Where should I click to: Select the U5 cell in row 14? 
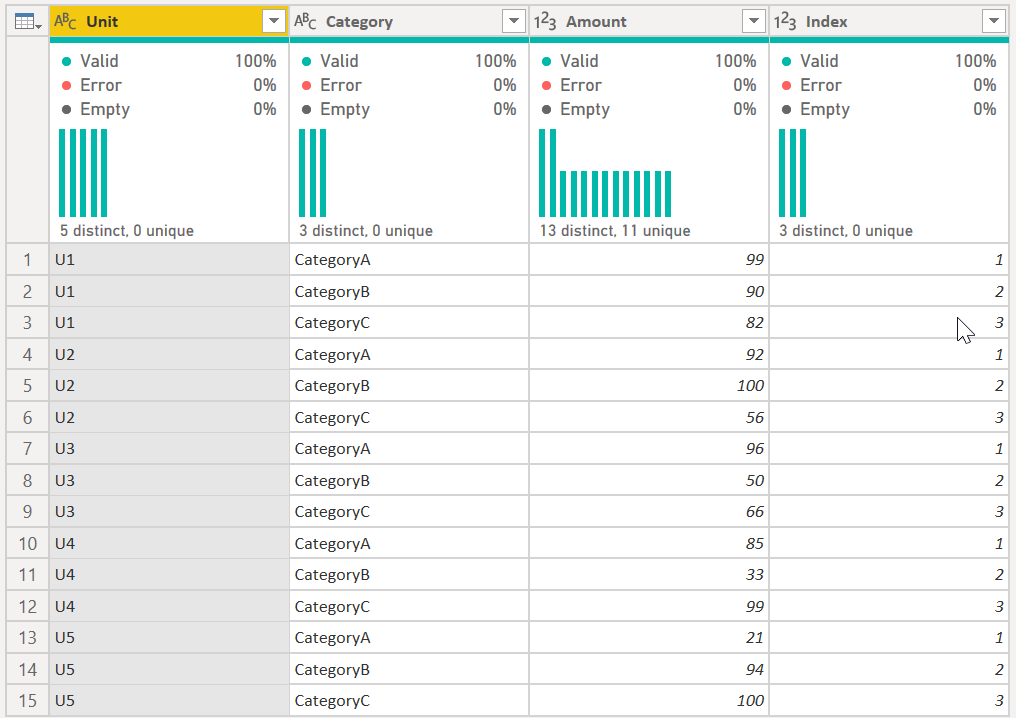coord(169,669)
